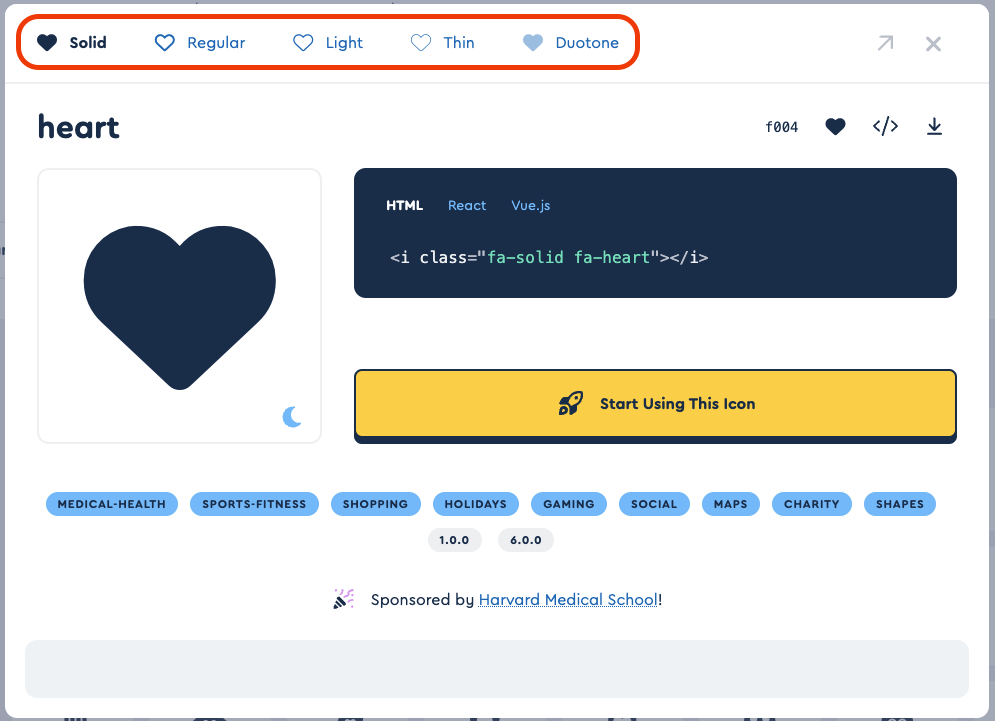
Task: Open the CHARITY category tag
Action: 812,504
